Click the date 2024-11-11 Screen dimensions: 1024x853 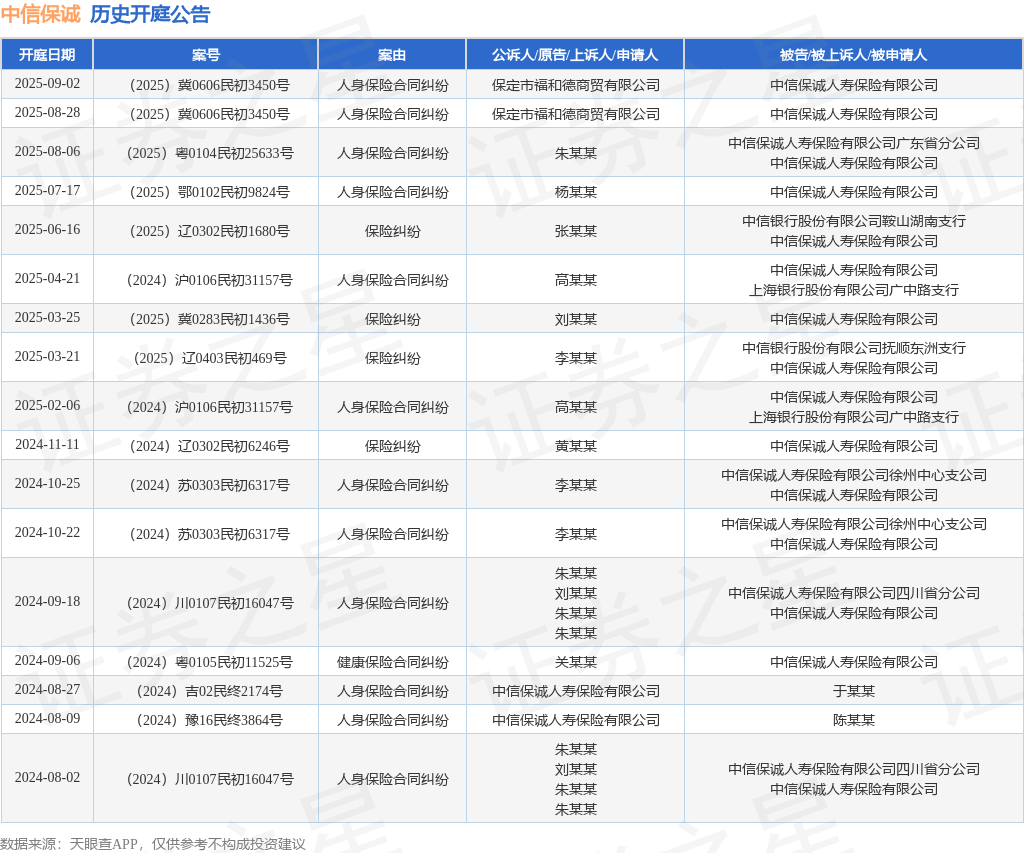(47, 445)
